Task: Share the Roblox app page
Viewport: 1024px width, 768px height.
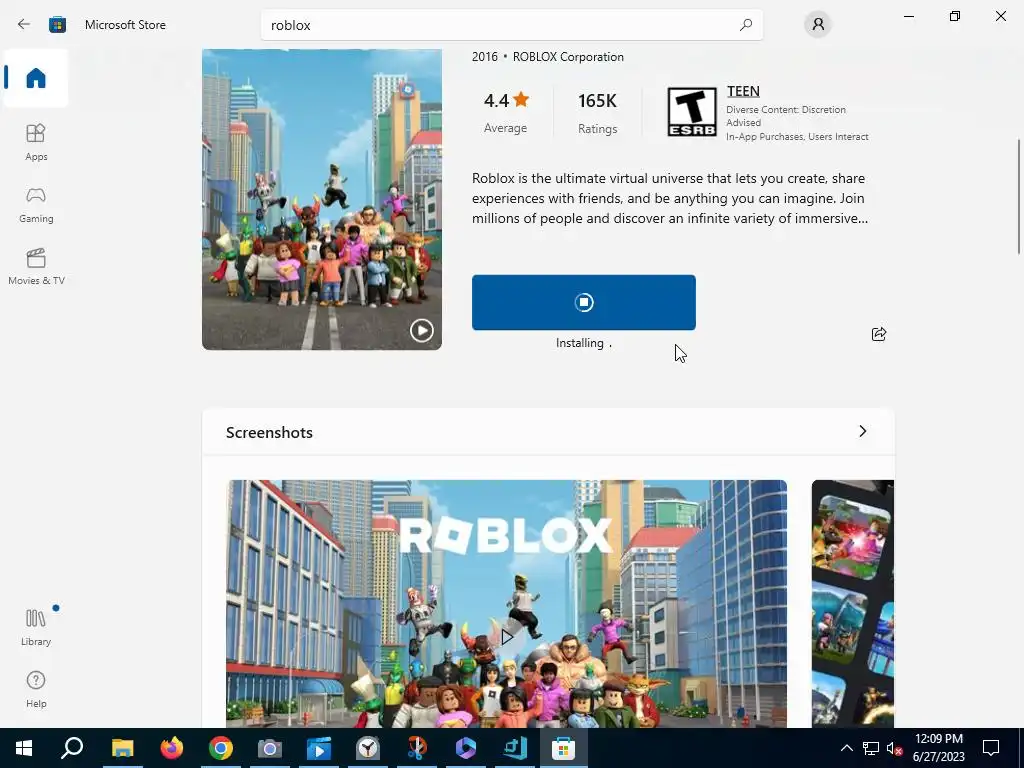Action: [879, 334]
